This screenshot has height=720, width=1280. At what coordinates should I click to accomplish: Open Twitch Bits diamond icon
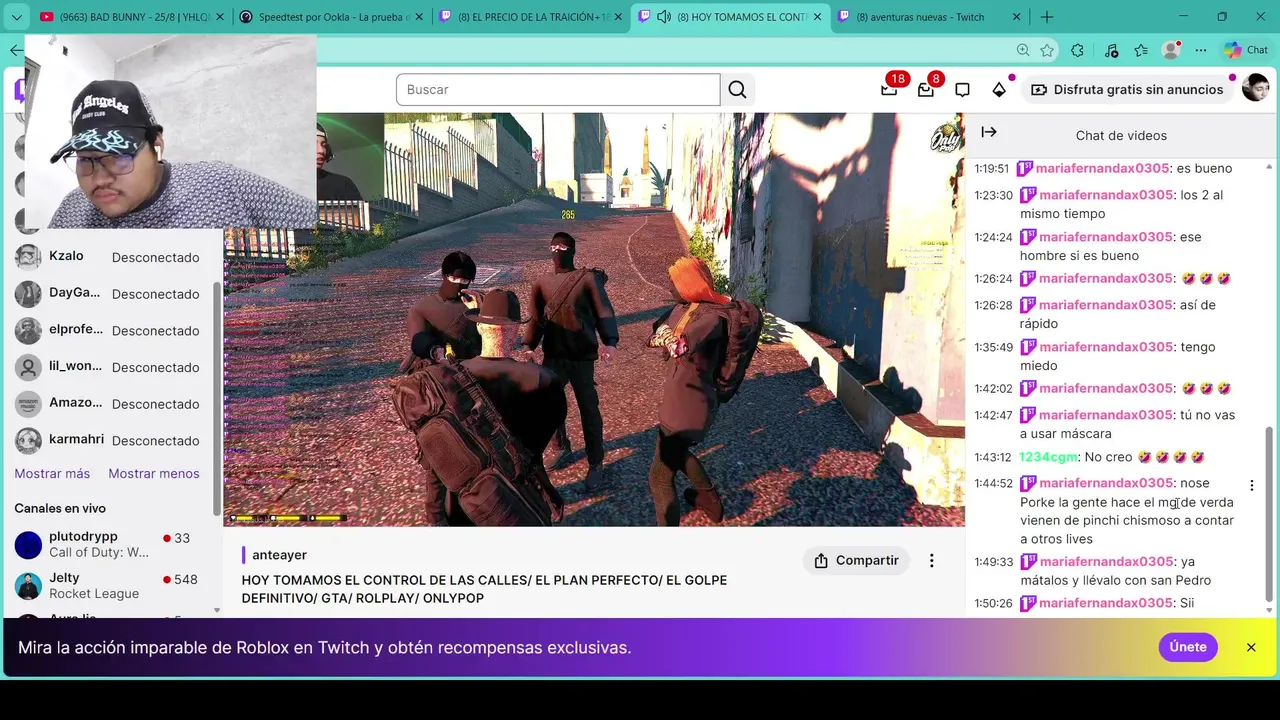(999, 90)
